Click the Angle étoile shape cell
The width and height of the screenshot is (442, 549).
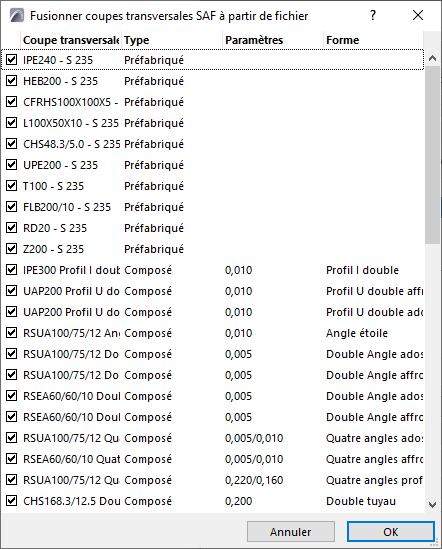pyautogui.click(x=357, y=333)
